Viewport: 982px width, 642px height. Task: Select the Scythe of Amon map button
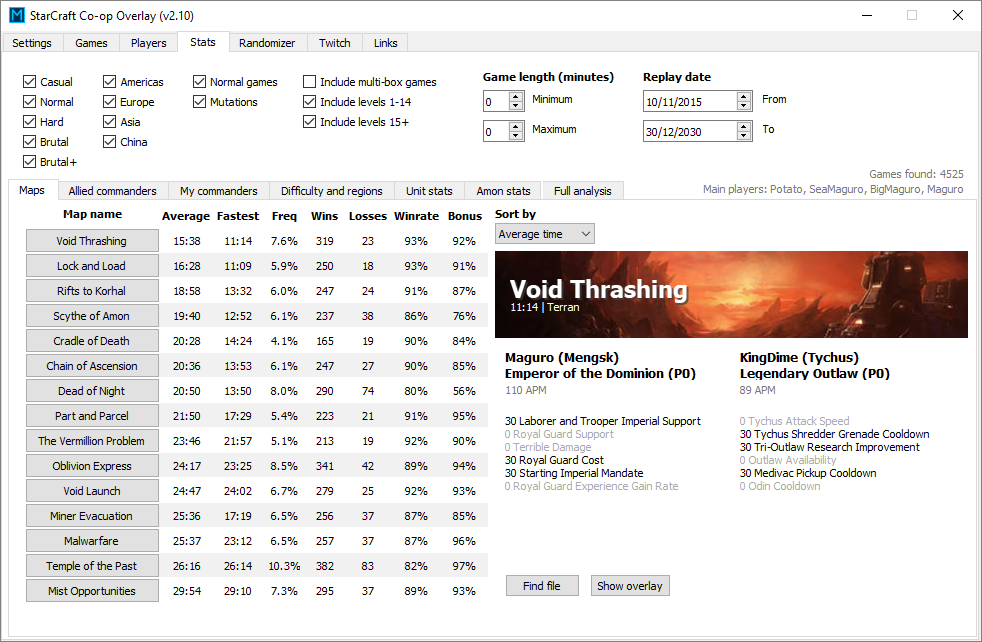92,316
